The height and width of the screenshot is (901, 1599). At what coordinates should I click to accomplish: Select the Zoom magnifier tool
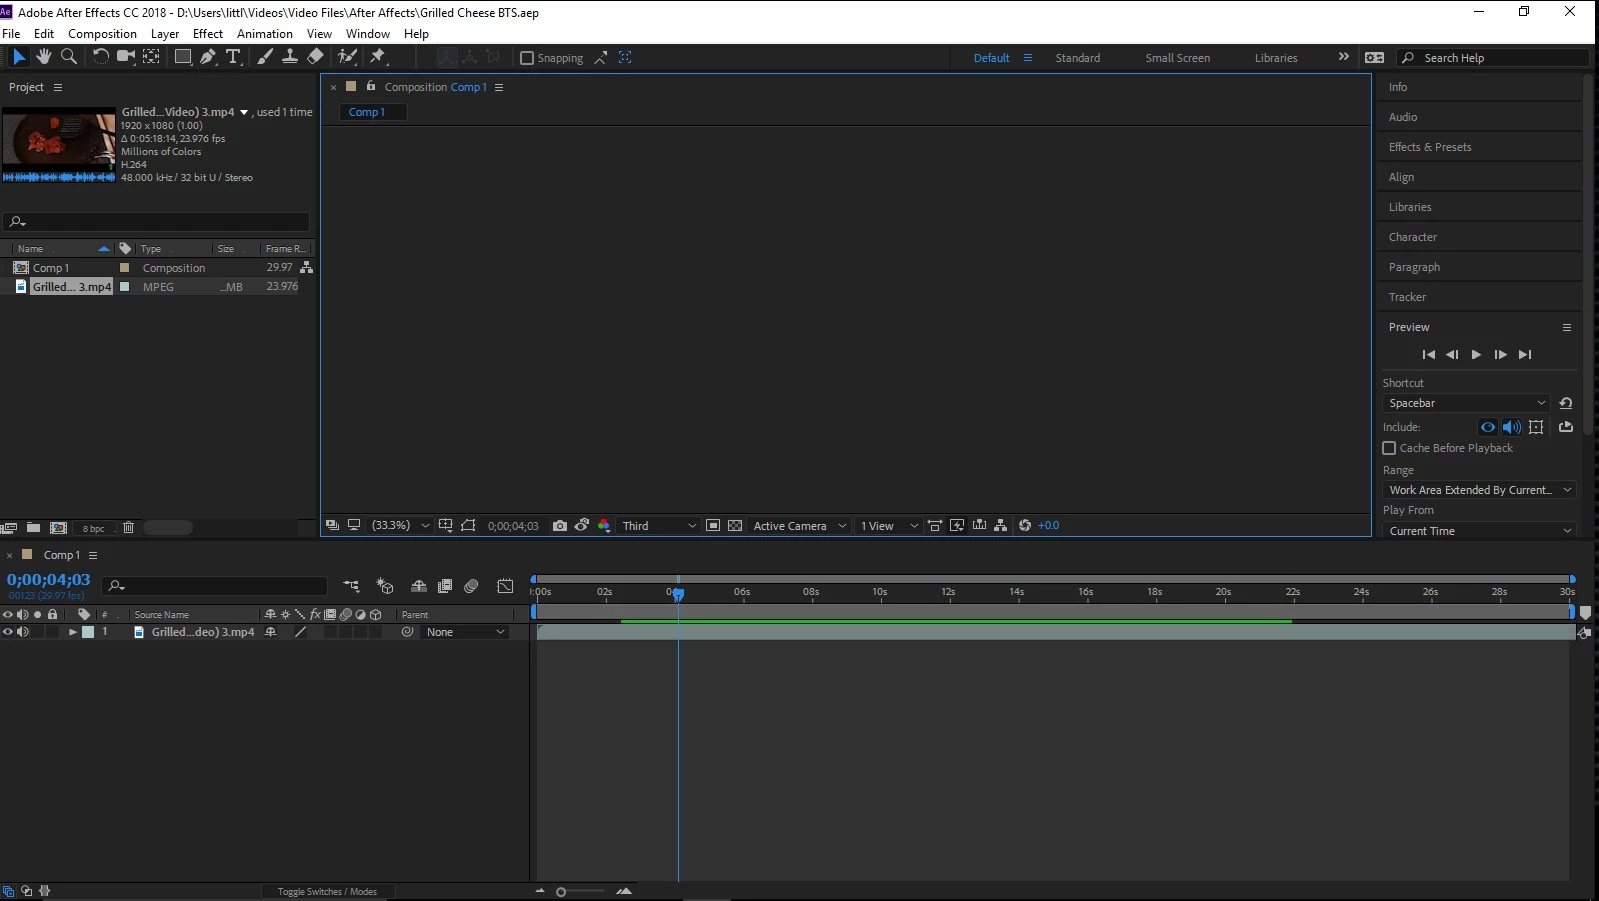[x=69, y=57]
